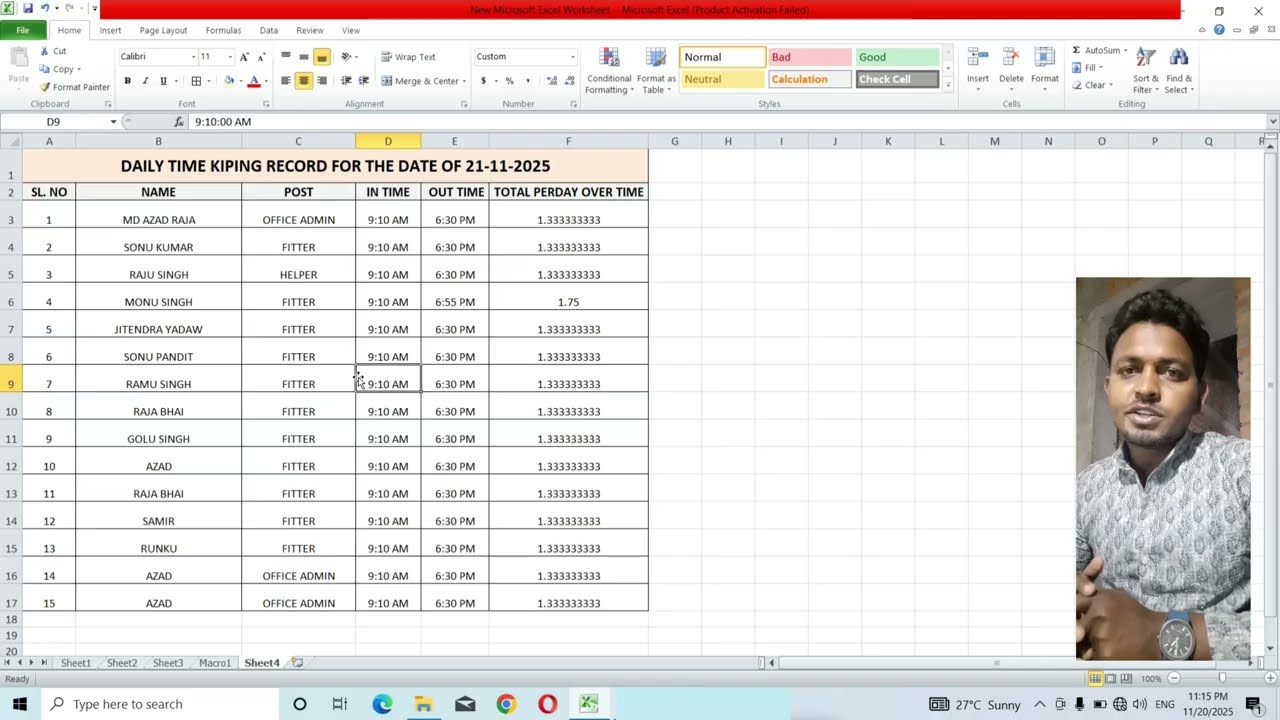This screenshot has width=1280, height=720.
Task: Toggle Bottom Align vertical alignment
Action: 321,57
